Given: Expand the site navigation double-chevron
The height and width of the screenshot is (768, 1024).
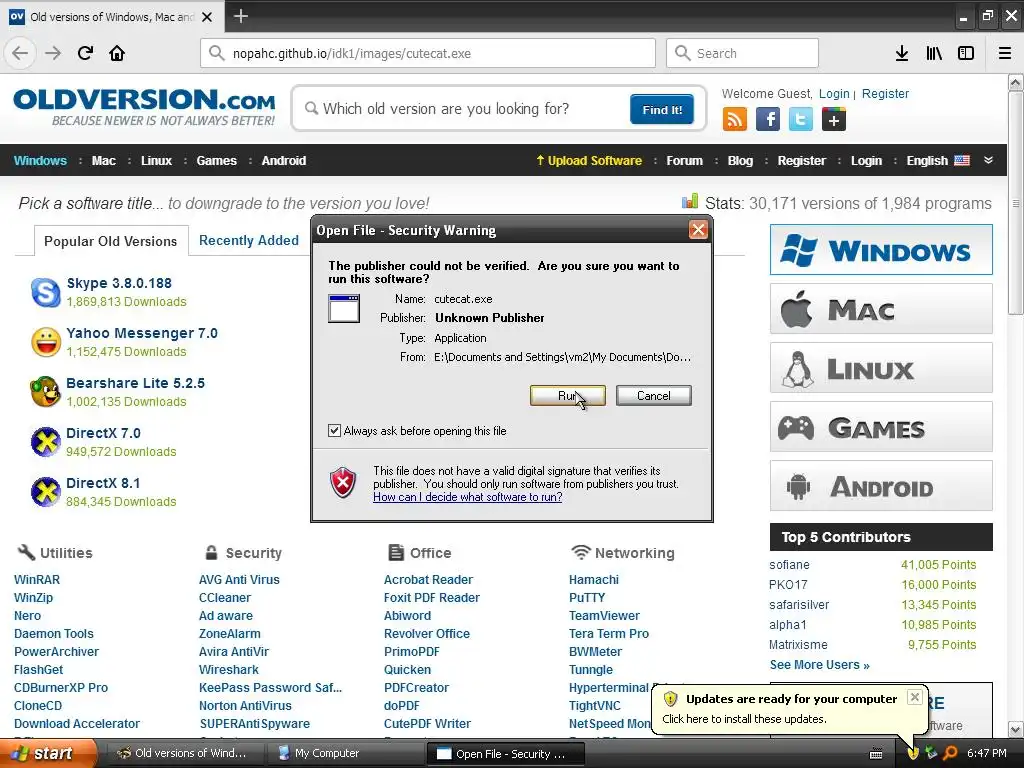Looking at the screenshot, I should (988, 161).
